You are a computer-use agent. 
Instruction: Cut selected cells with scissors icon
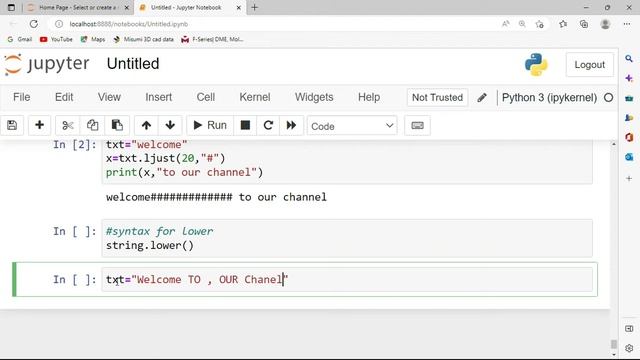67,125
